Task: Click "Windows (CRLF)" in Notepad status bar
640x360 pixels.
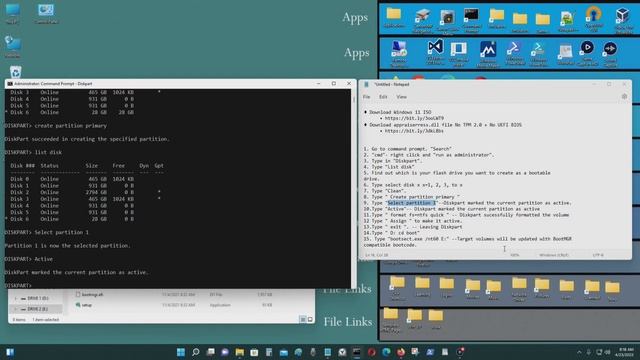Action: point(554,255)
